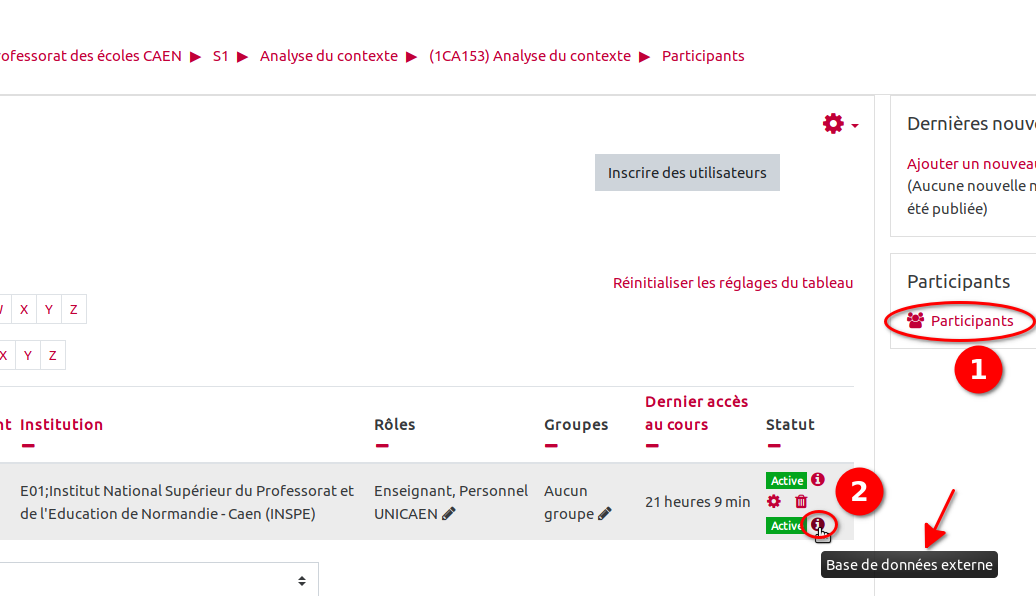The height and width of the screenshot is (596, 1036).
Task: Filter by letter Z in upper alphabet row
Action: 73,310
